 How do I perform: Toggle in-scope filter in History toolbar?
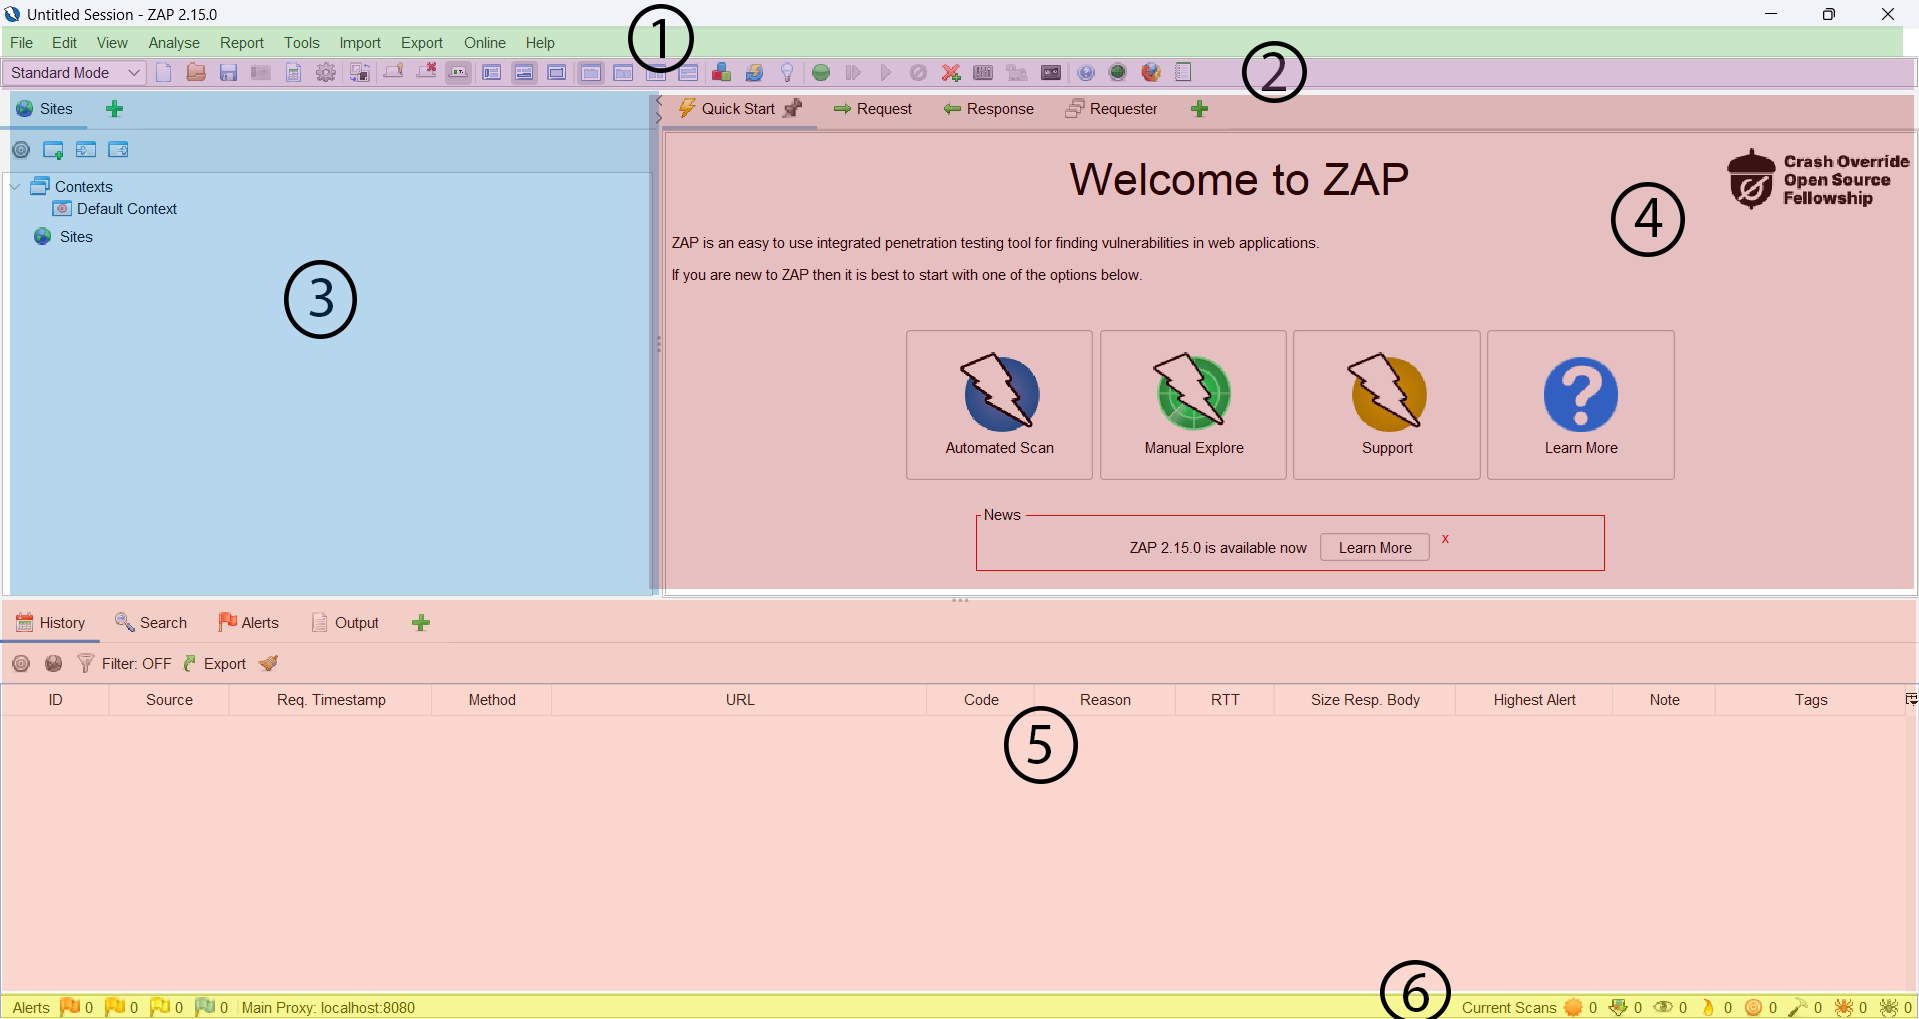tap(21, 663)
